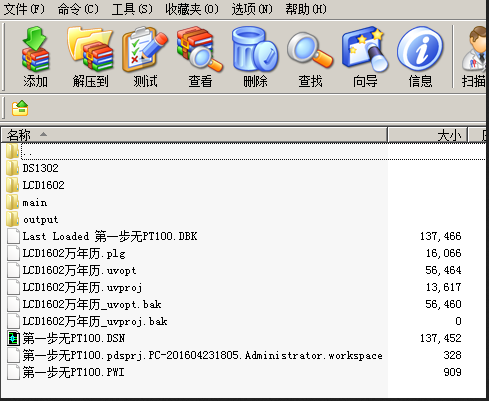The image size is (489, 401).
Task: Click the 添加 (Add) toolbar icon
Action: tap(35, 57)
